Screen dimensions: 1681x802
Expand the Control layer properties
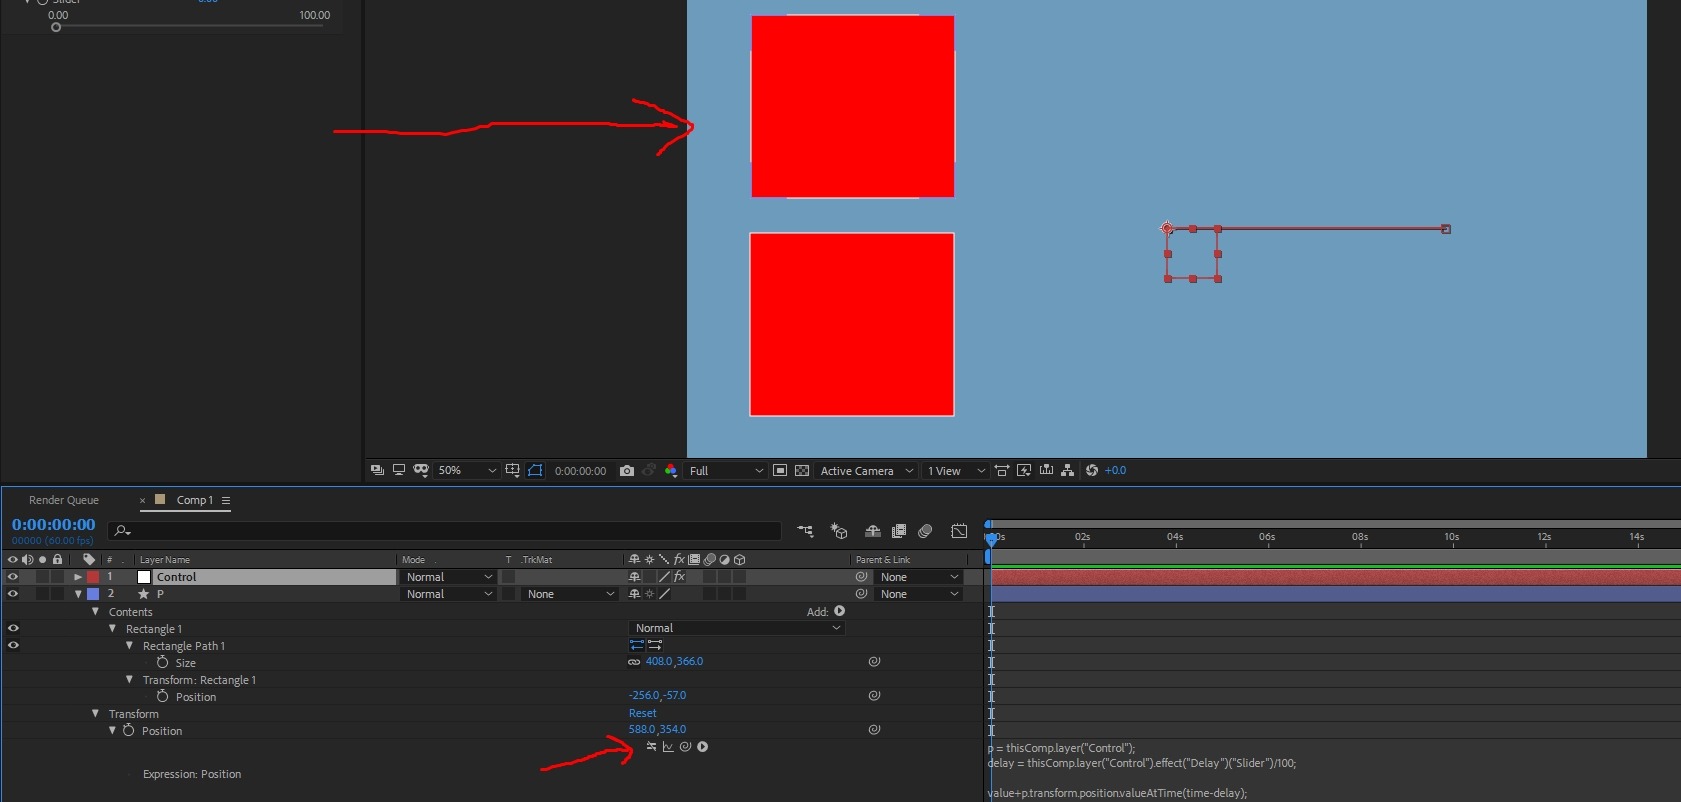click(x=78, y=577)
